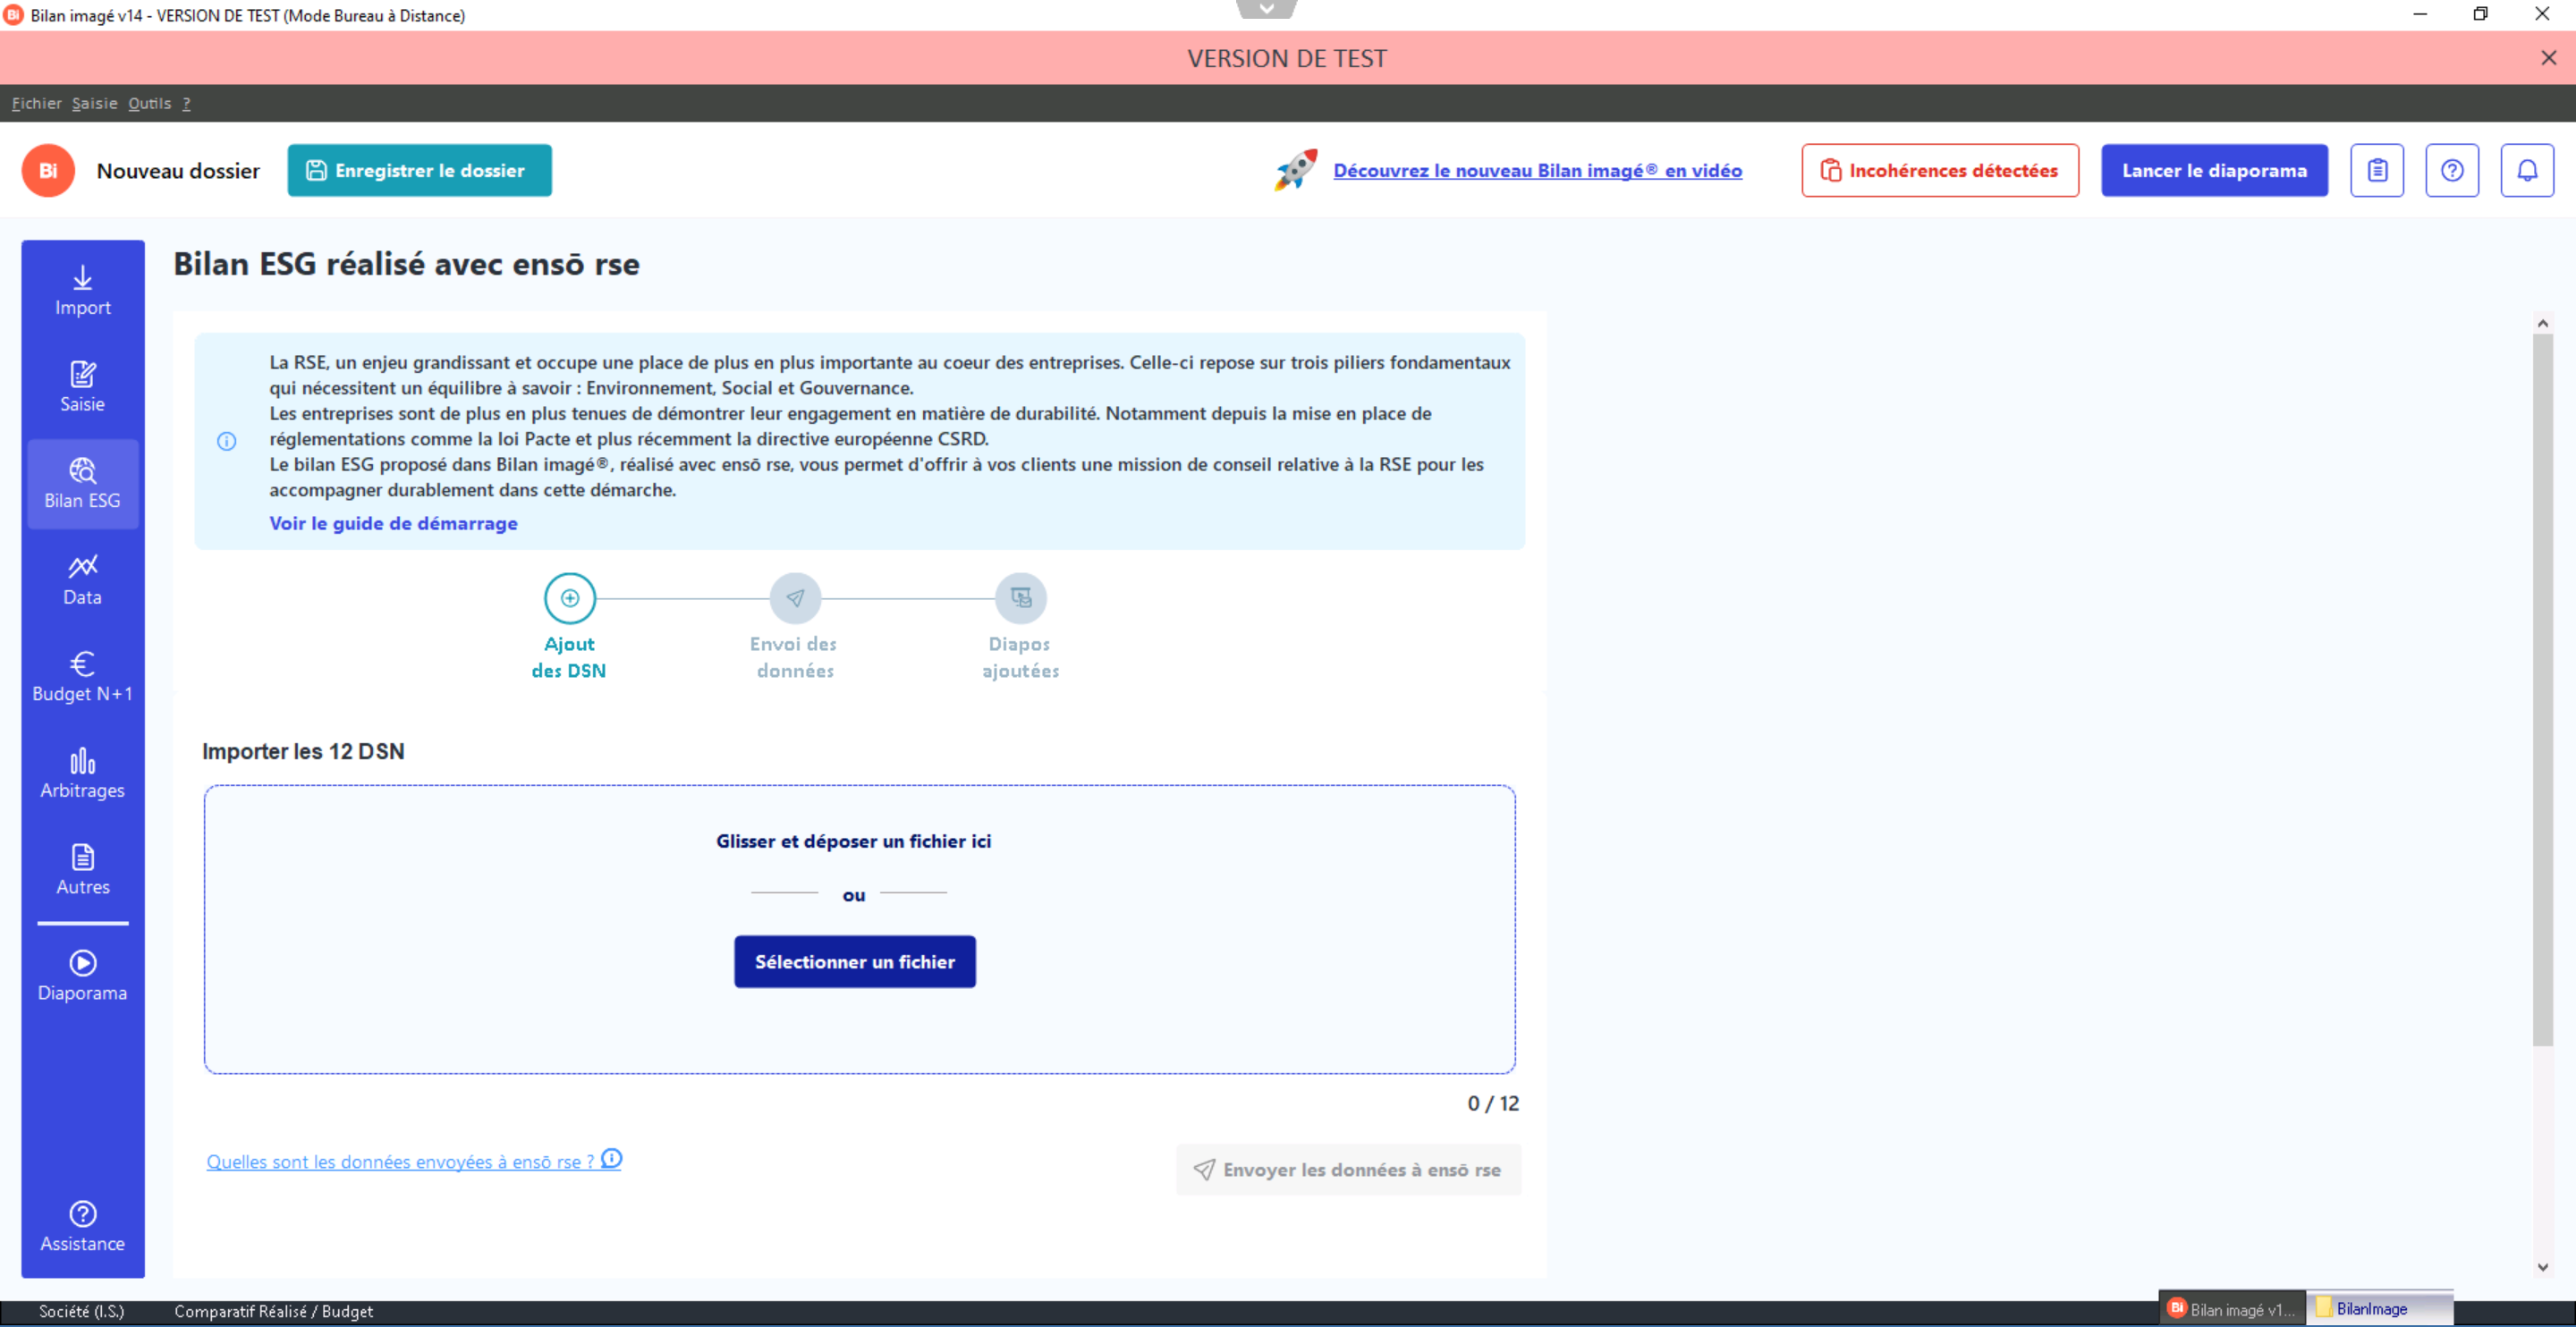Switch to Bilan imagé taskbar item
The height and width of the screenshot is (1327, 2576).
point(2232,1309)
